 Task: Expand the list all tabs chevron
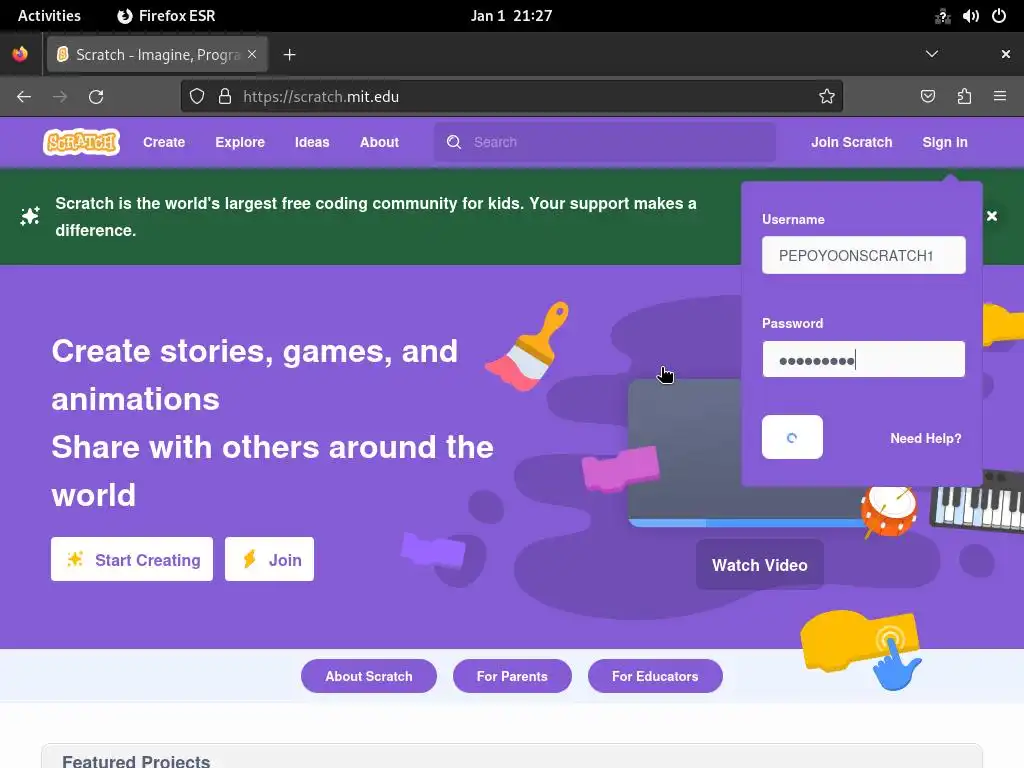point(932,54)
